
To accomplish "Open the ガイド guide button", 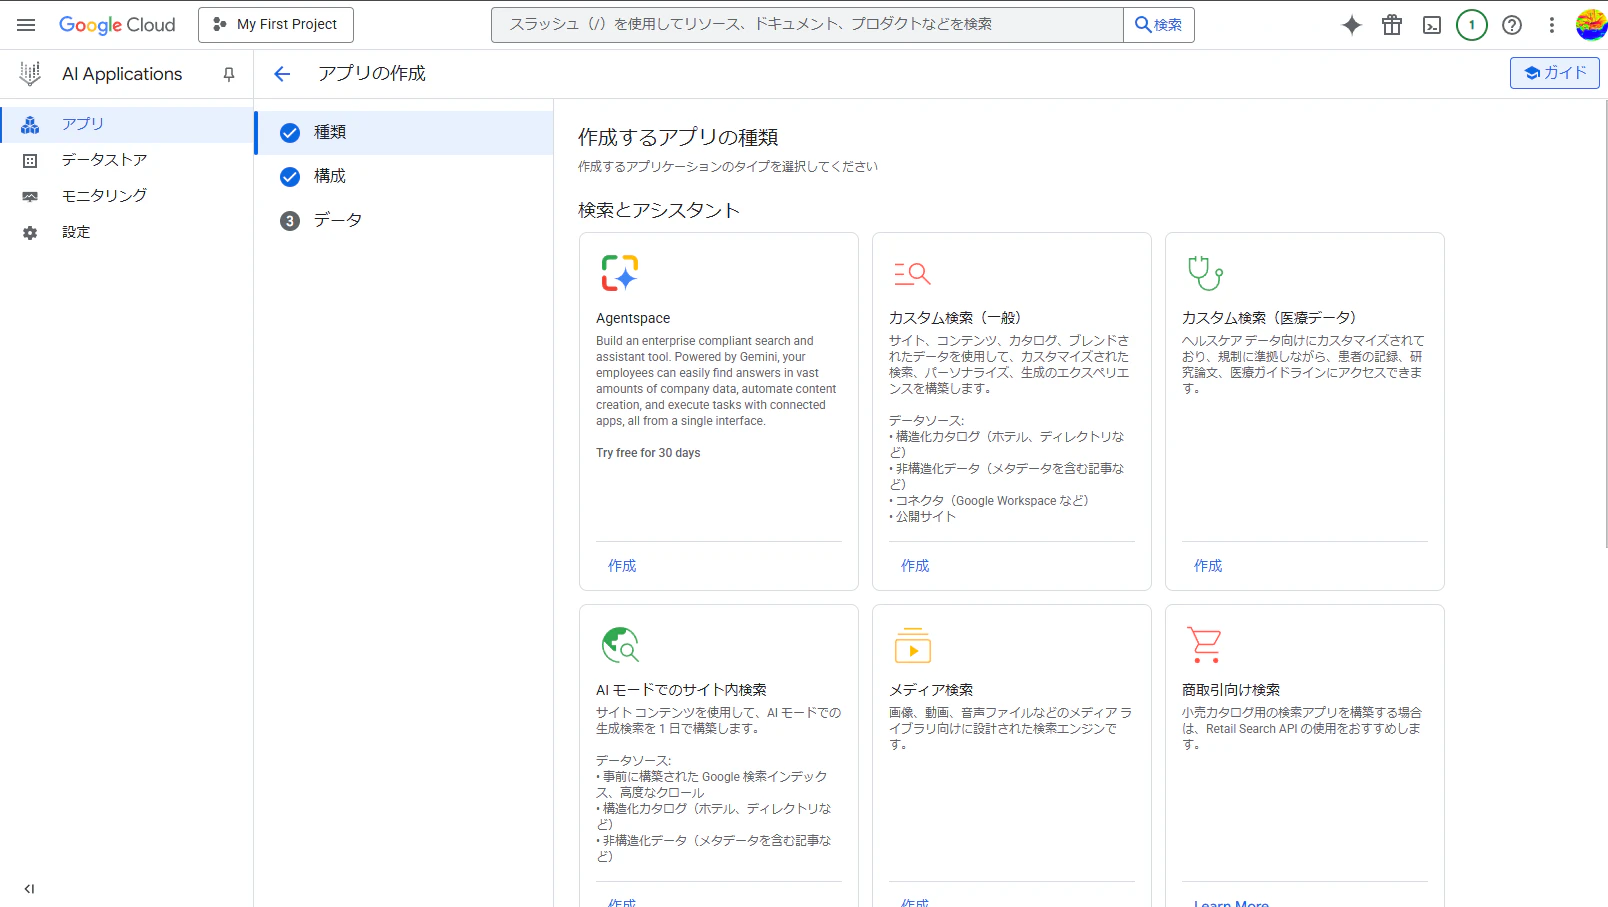I will click(x=1555, y=73).
